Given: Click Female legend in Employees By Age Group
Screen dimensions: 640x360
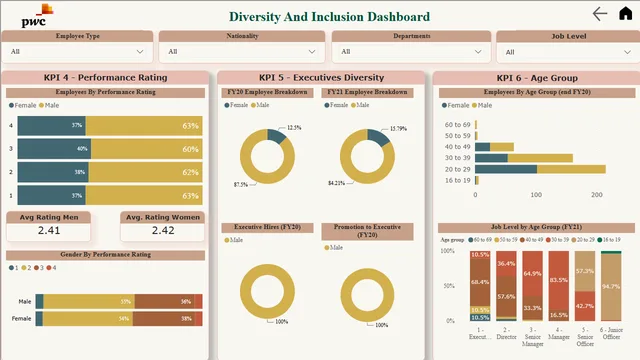Looking at the screenshot, I should (456, 105).
